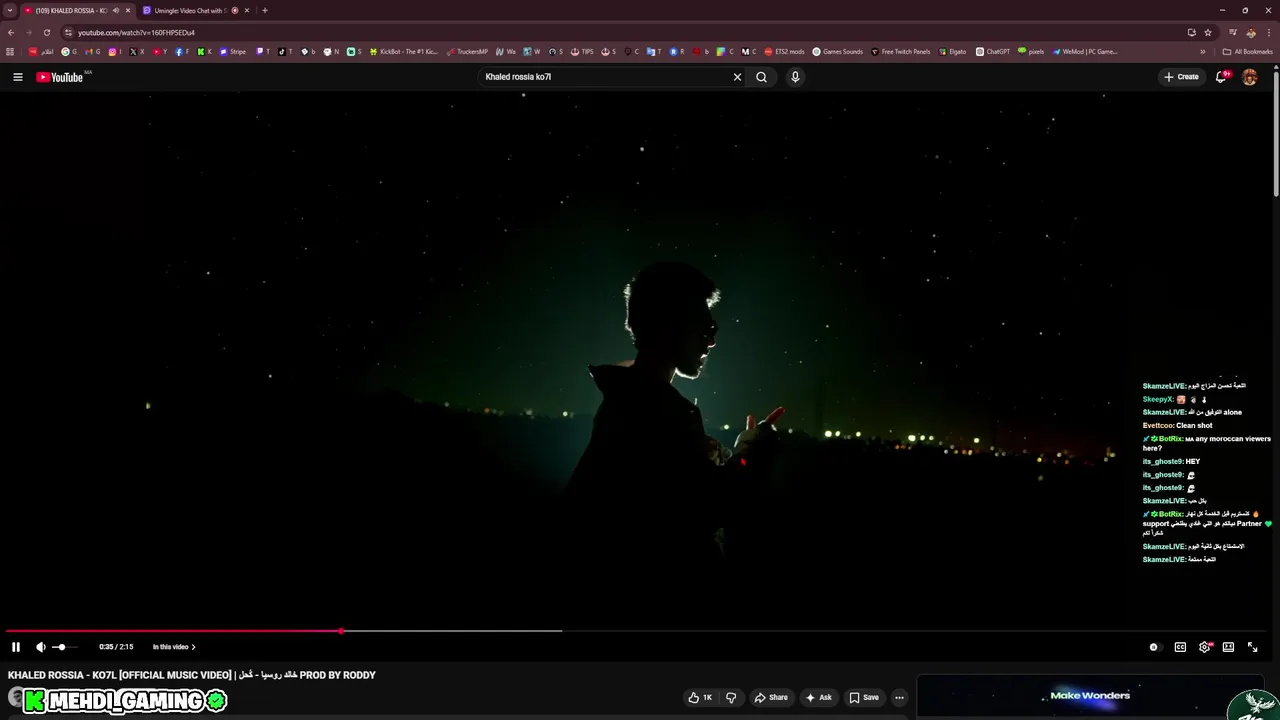Open the player settings gear
The height and width of the screenshot is (720, 1280).
click(1204, 647)
